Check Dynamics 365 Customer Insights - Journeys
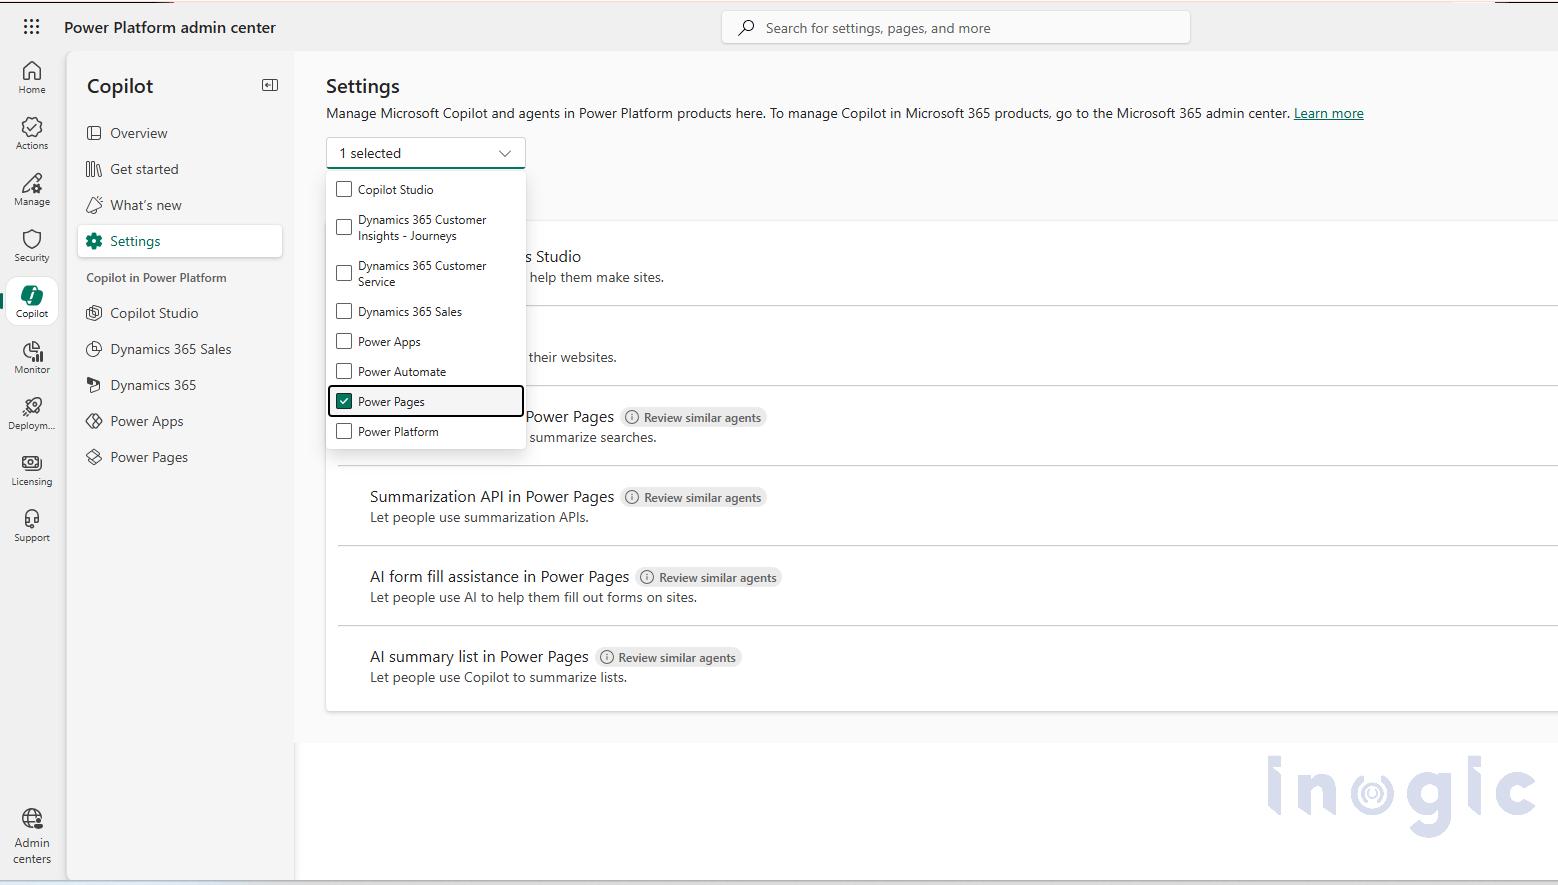Viewport: 1558px width, 885px height. coord(344,227)
